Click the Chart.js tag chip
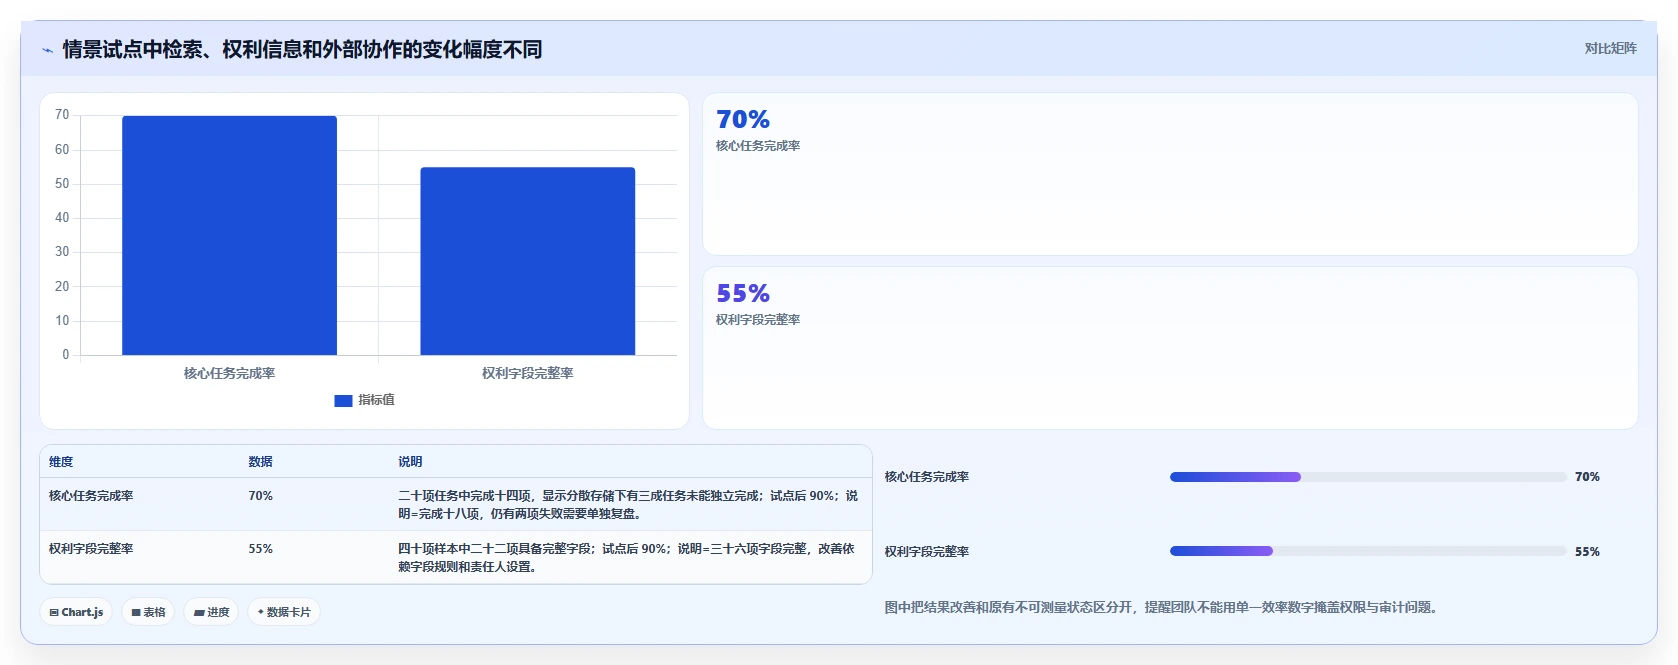This screenshot has height=665, width=1678. (x=76, y=612)
